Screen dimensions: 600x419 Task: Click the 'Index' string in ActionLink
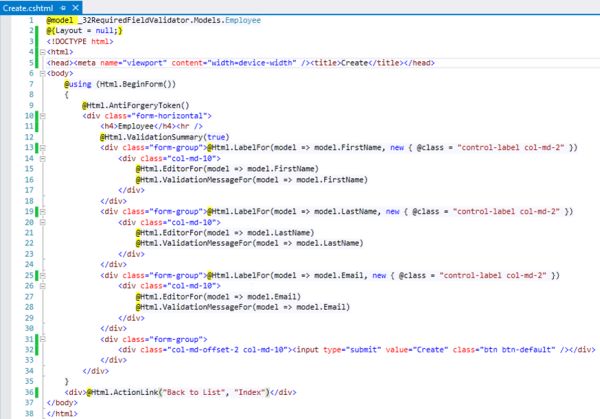click(250, 392)
